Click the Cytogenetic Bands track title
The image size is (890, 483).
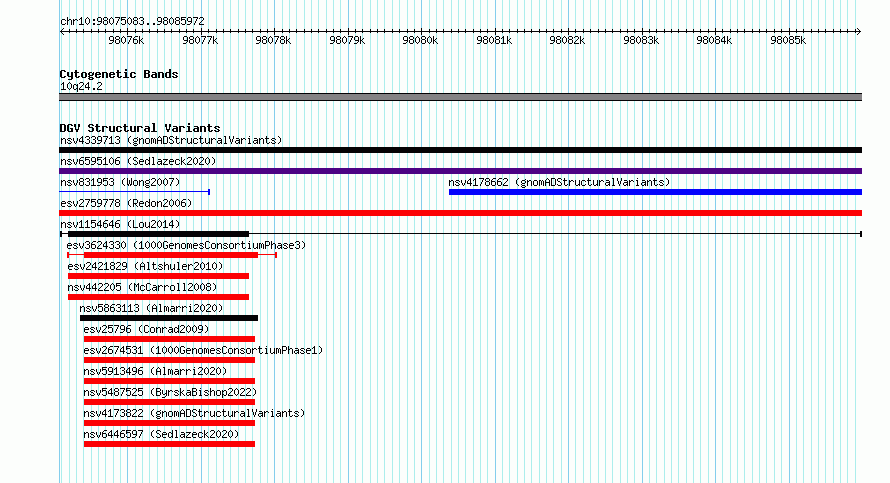119,74
